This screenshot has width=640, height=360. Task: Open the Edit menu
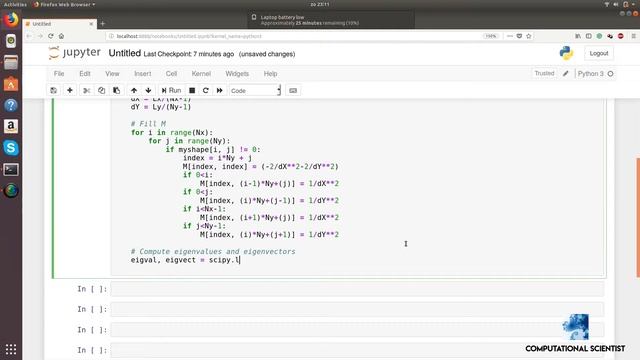point(84,73)
